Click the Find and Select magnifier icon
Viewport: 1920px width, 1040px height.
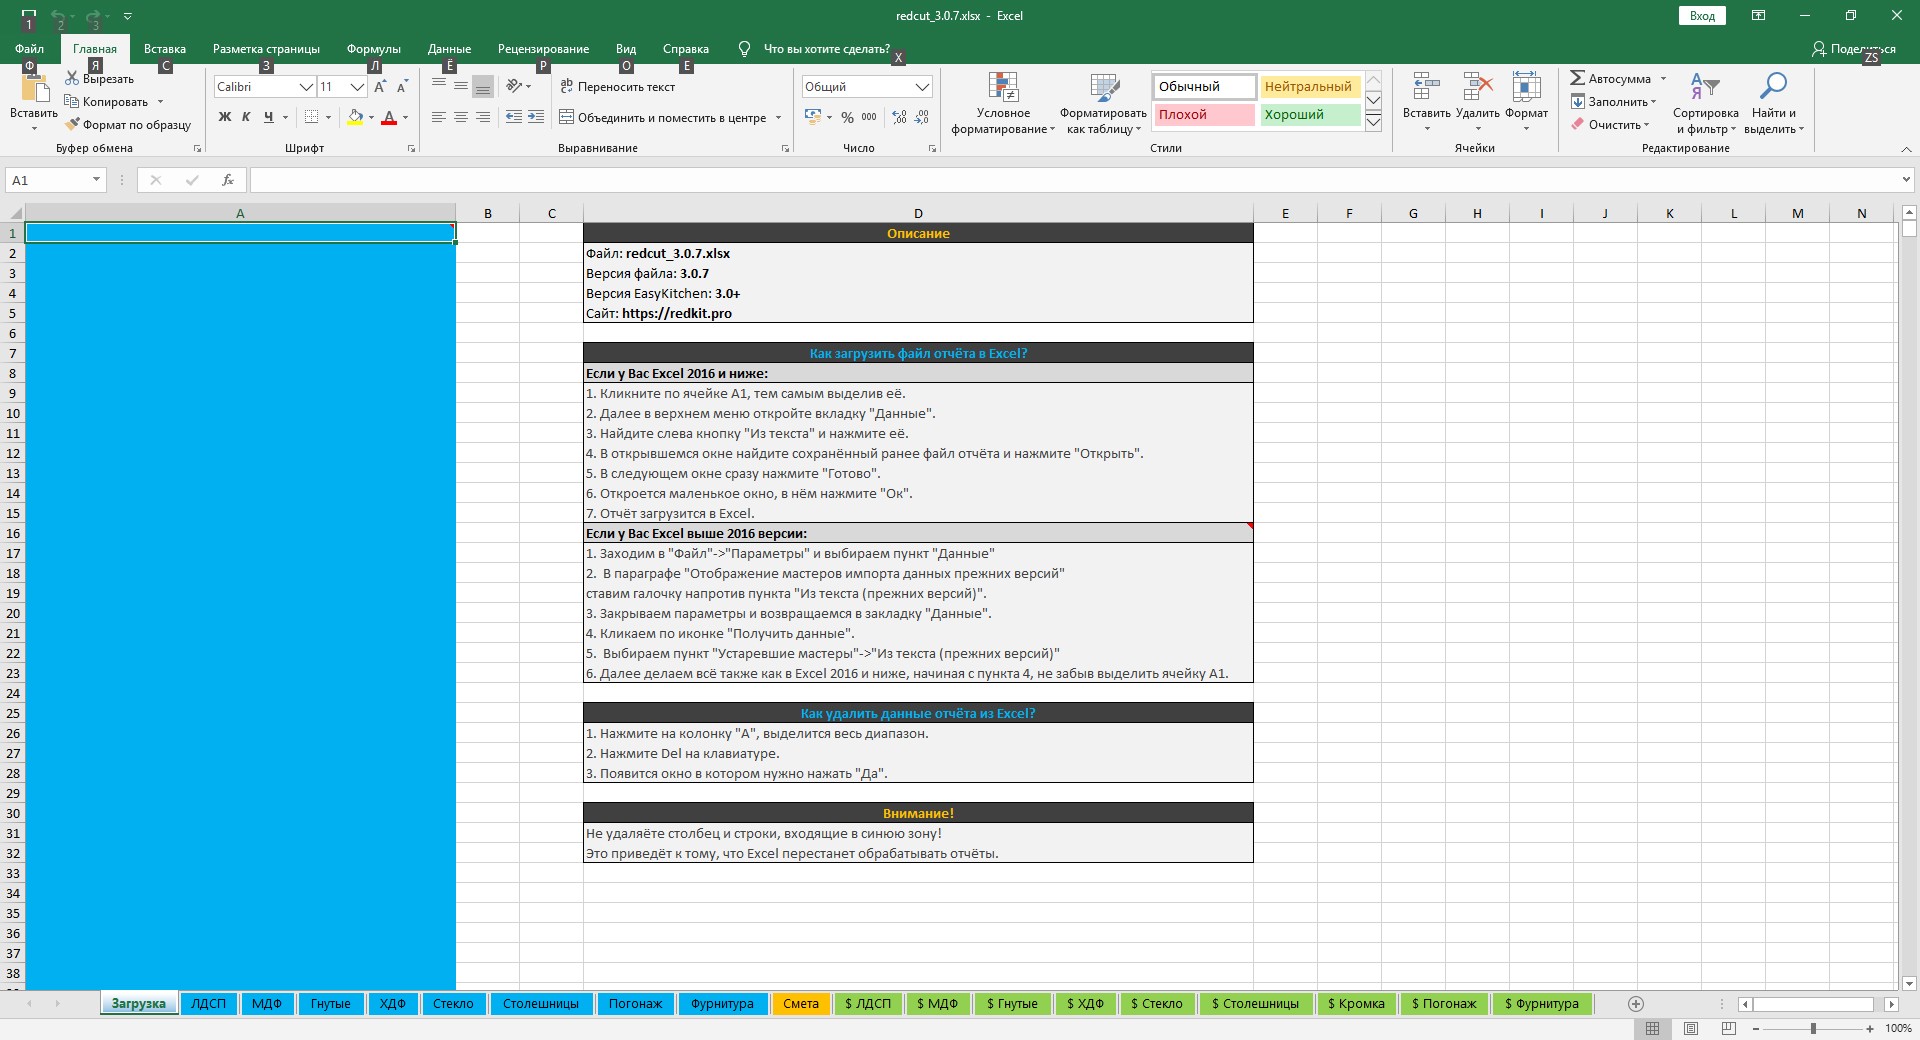(1773, 87)
